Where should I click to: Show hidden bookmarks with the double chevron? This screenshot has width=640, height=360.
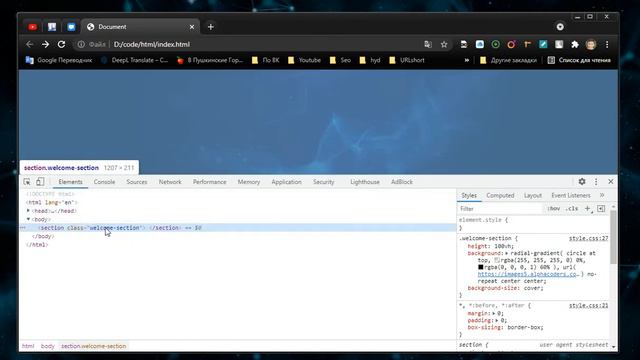[x=467, y=60]
